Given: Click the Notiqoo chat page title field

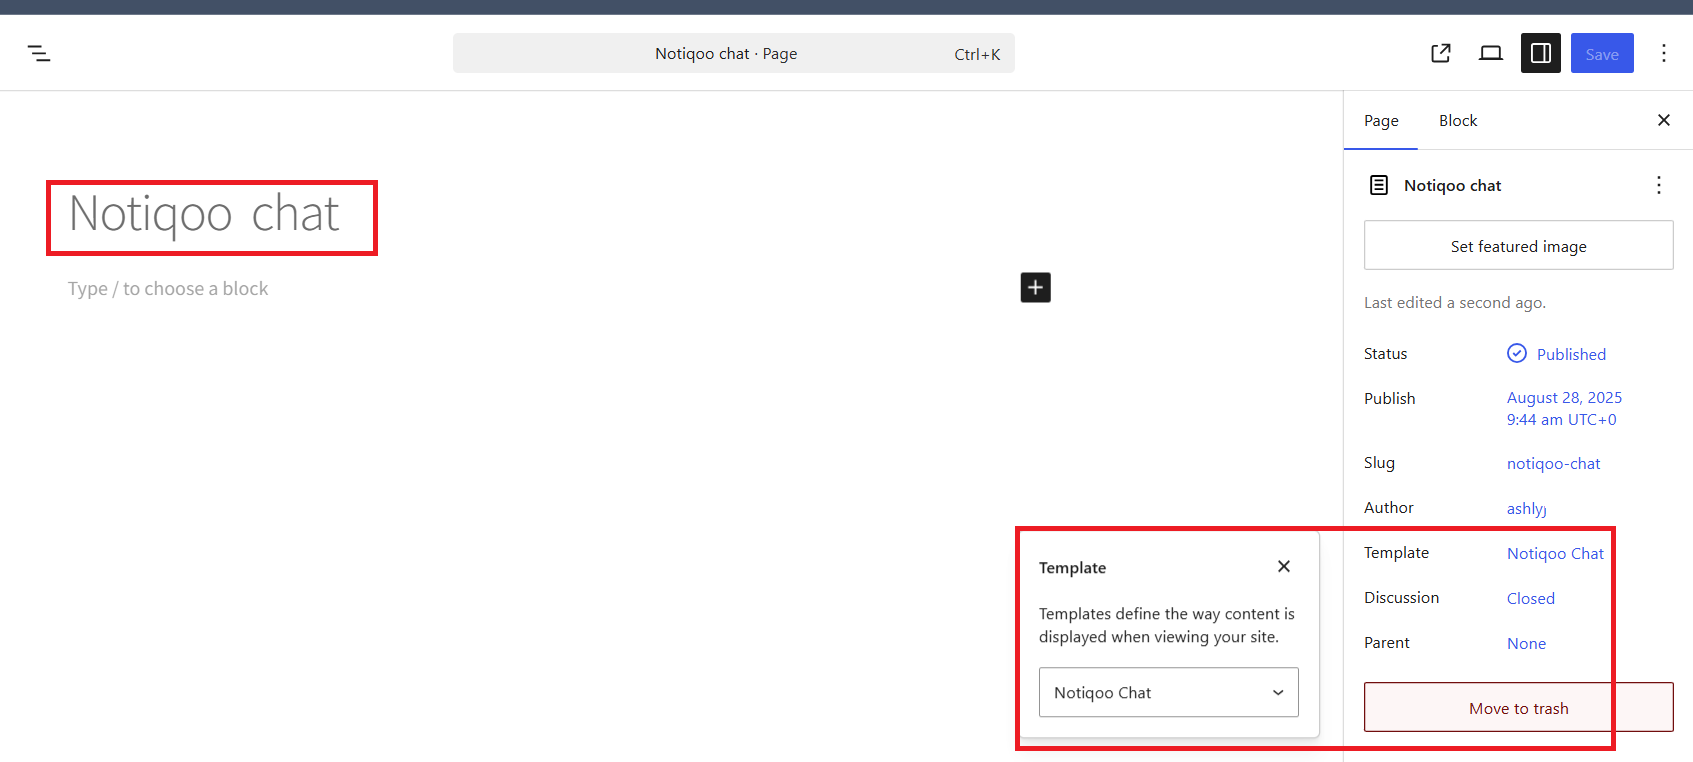Looking at the screenshot, I should pyautogui.click(x=205, y=215).
